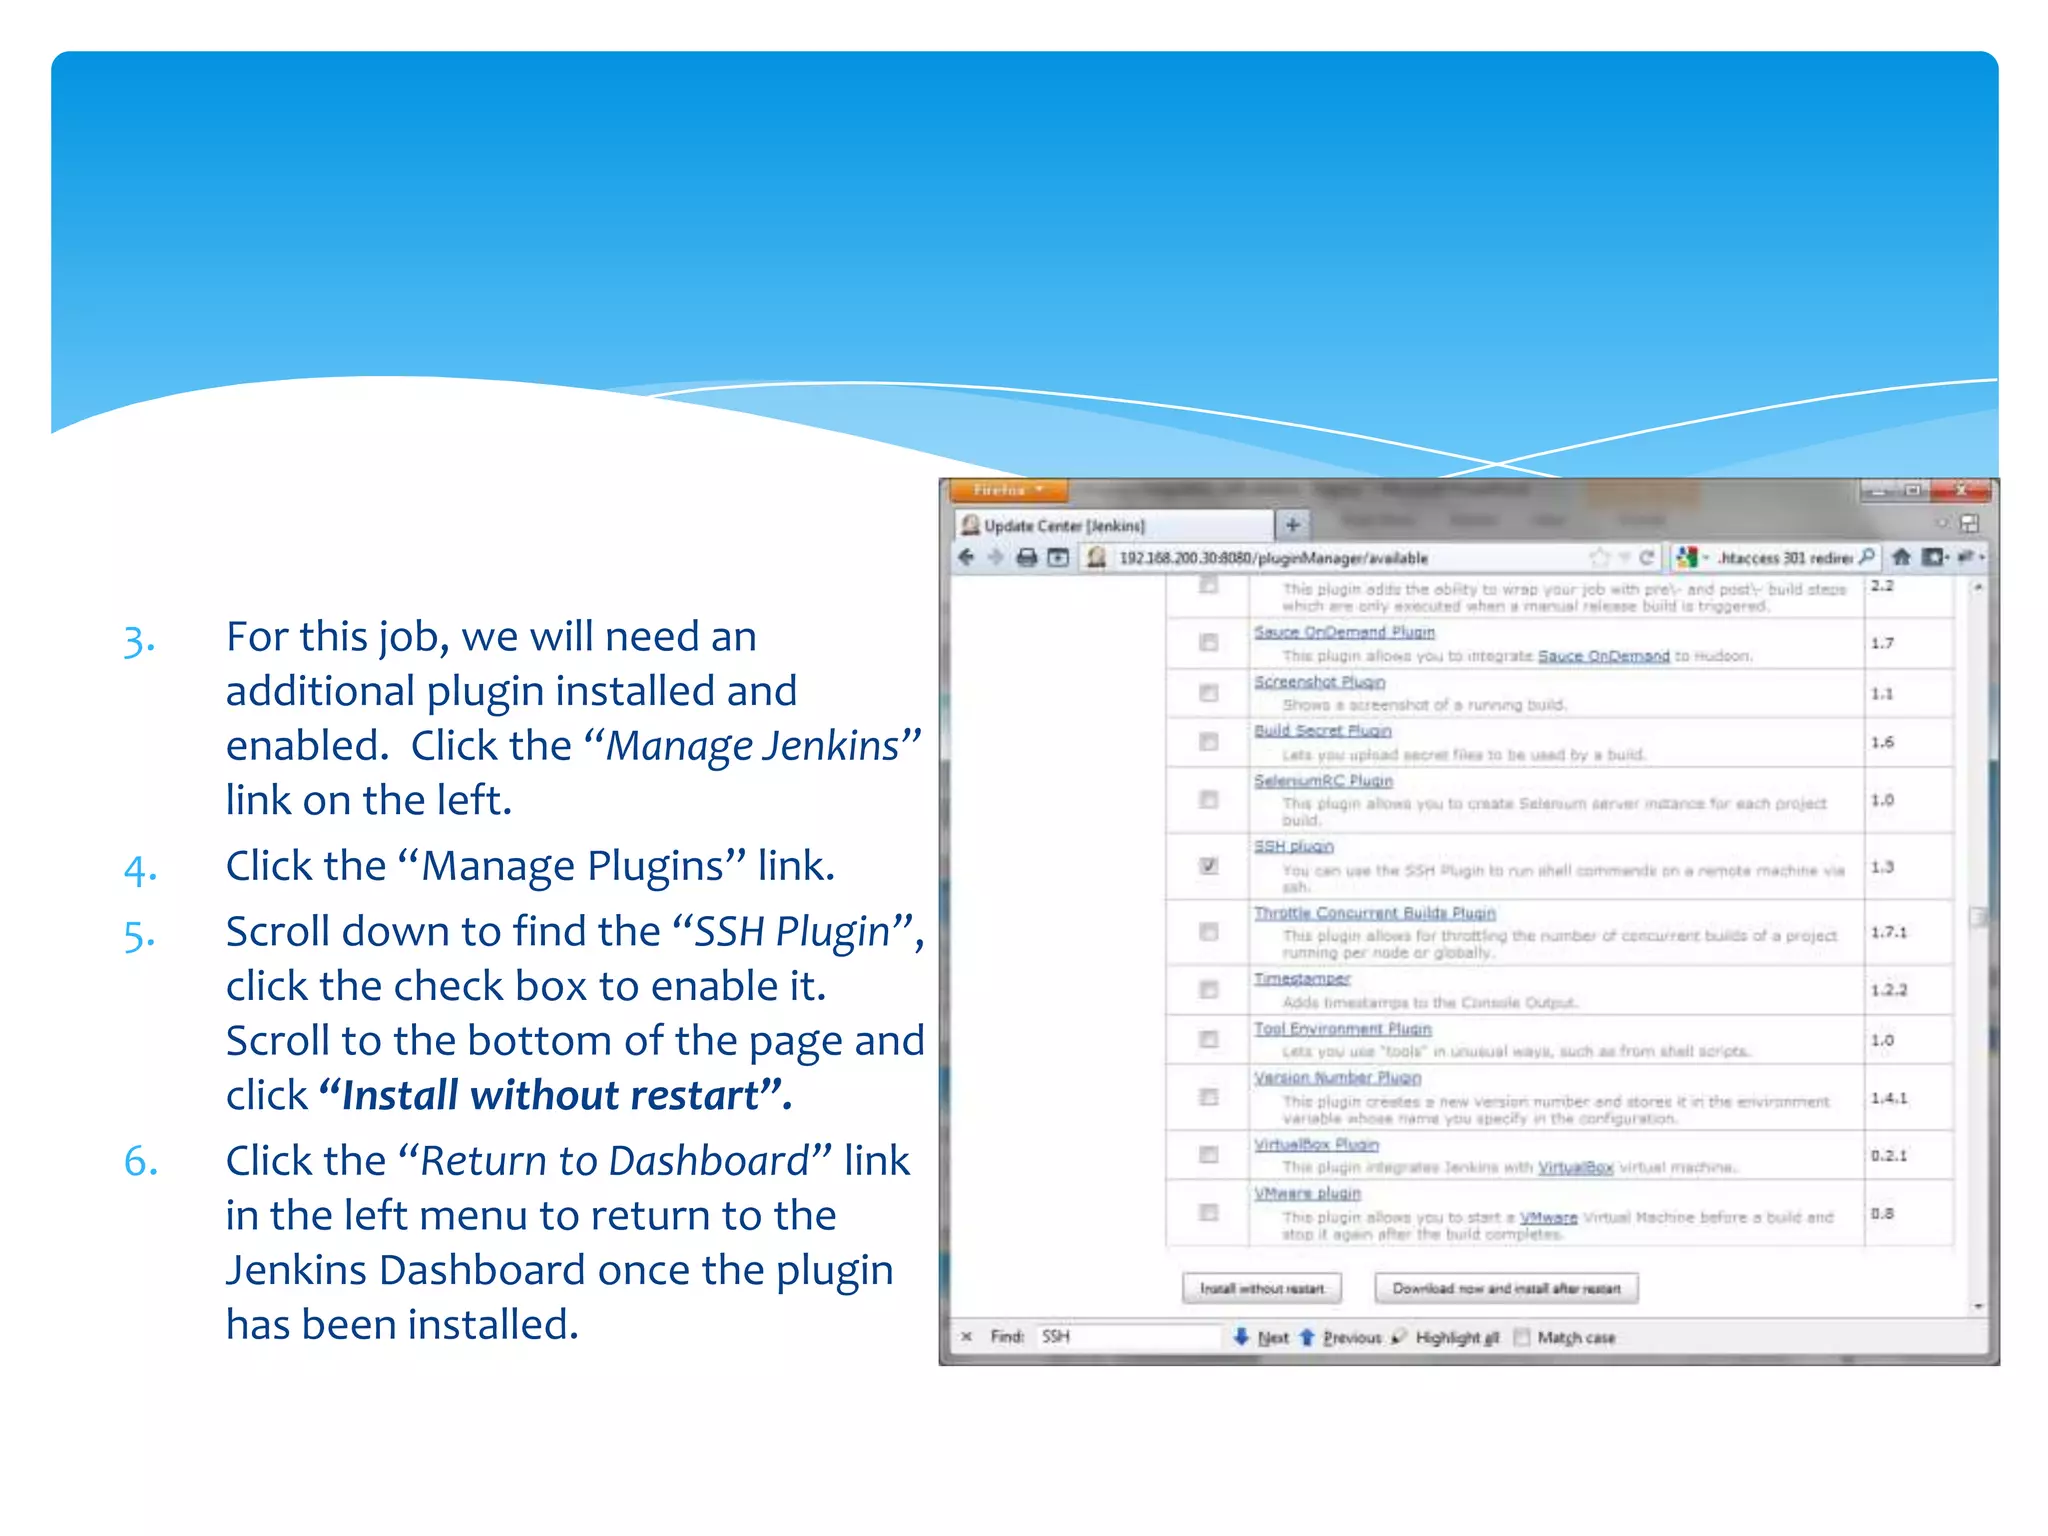
Task: Open the Screenshot Plugin link
Action: [1319, 682]
